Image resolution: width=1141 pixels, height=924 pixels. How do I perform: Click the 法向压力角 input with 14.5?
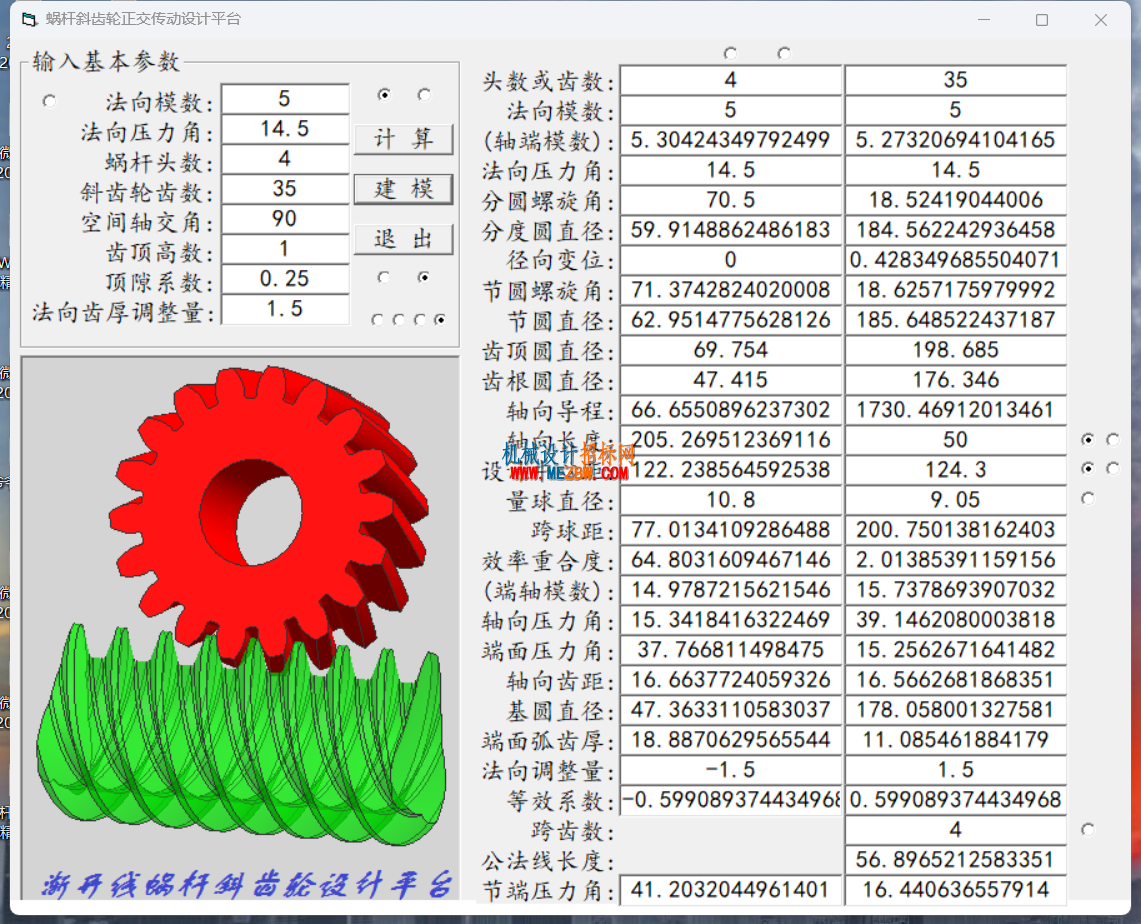(x=285, y=129)
